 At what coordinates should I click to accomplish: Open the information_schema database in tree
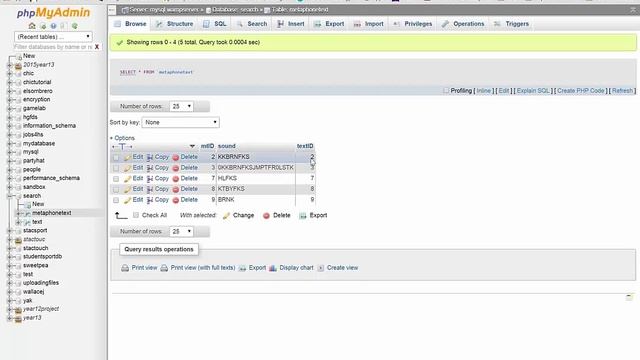pyautogui.click(x=49, y=126)
